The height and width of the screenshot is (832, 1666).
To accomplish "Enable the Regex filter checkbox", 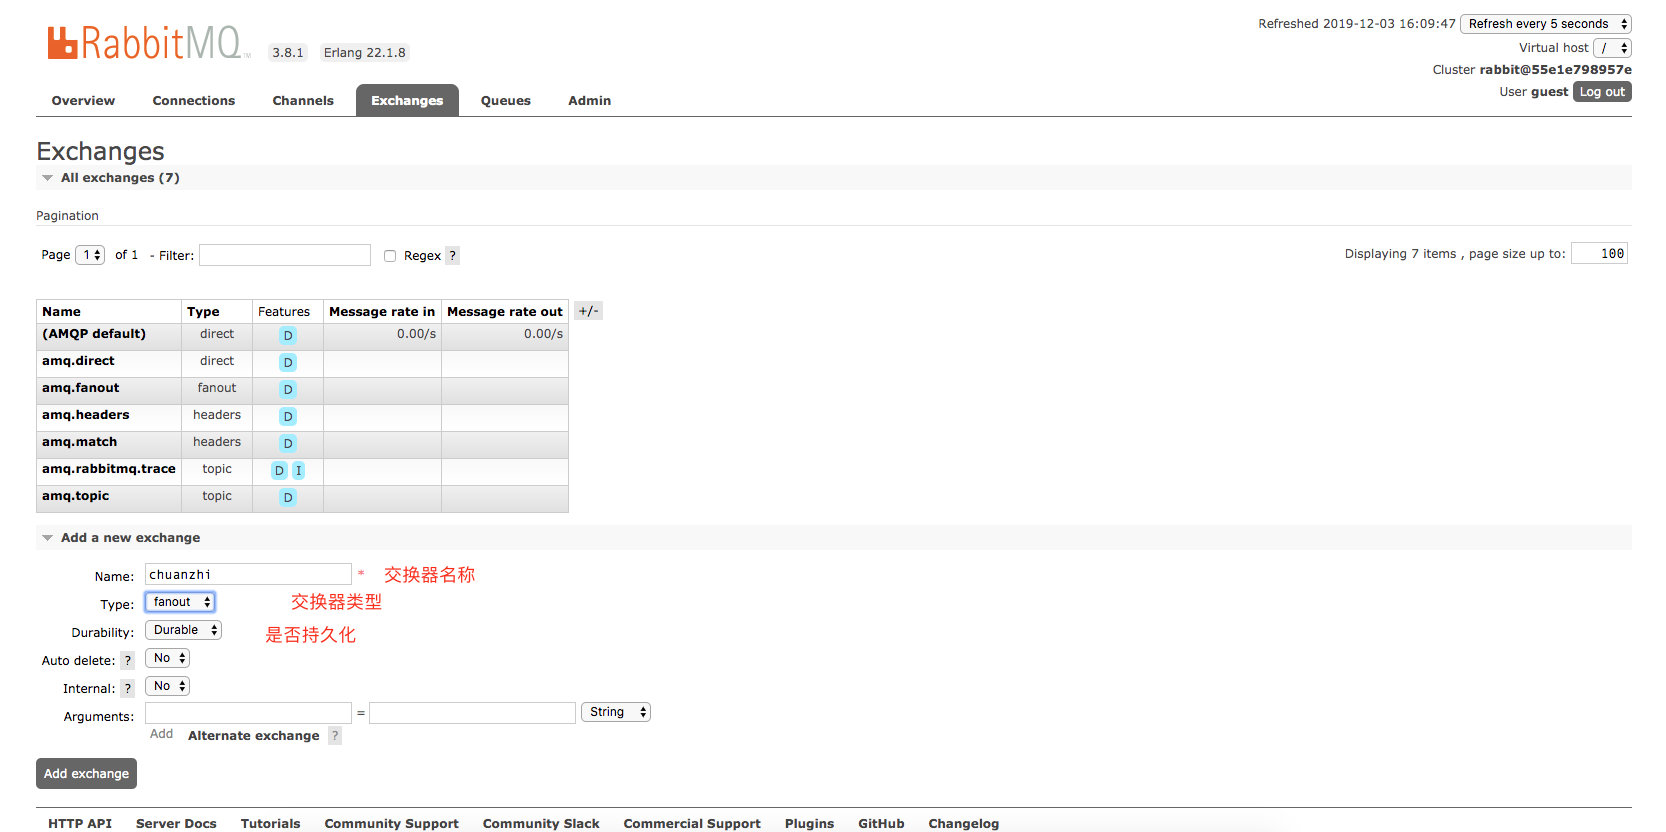I will [390, 256].
